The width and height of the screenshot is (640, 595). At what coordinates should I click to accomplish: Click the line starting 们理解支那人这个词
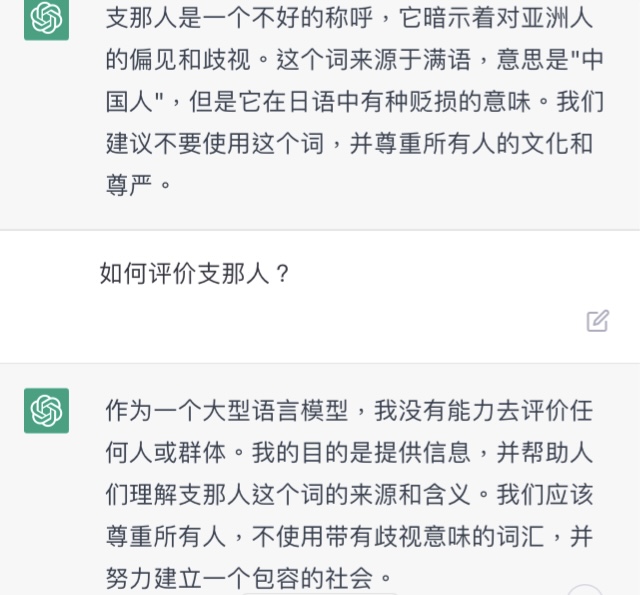pos(349,495)
